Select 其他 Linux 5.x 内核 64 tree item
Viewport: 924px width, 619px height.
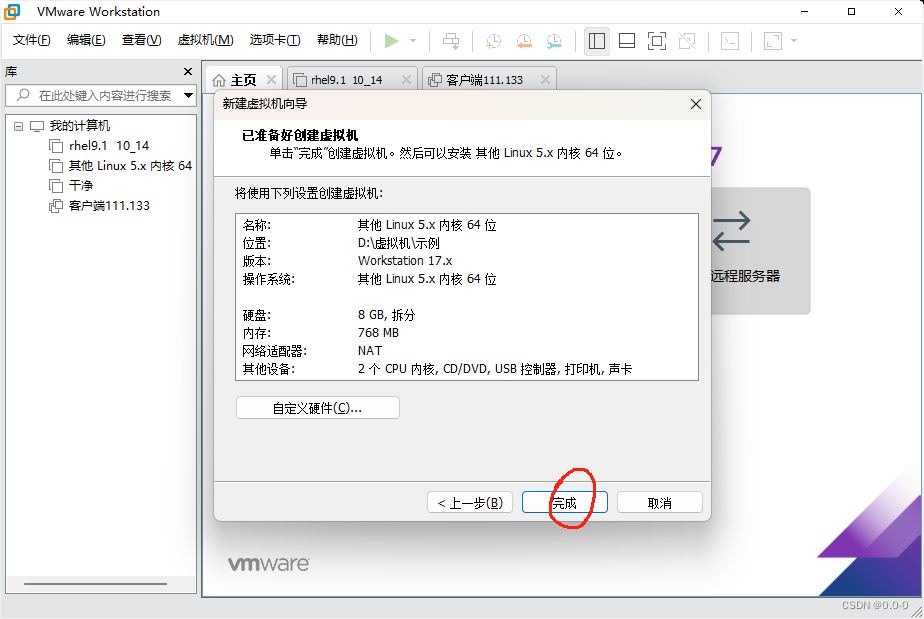130,166
